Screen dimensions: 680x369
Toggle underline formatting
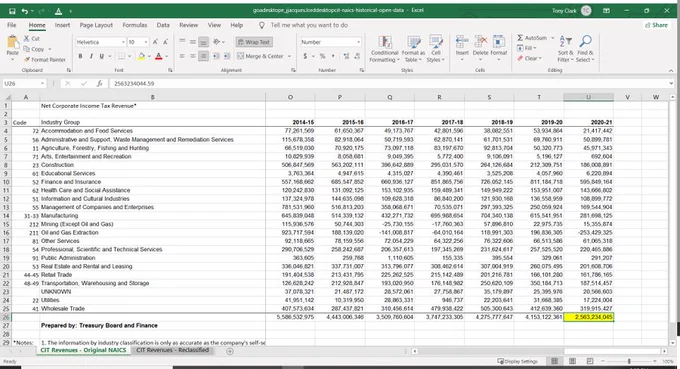[101, 56]
